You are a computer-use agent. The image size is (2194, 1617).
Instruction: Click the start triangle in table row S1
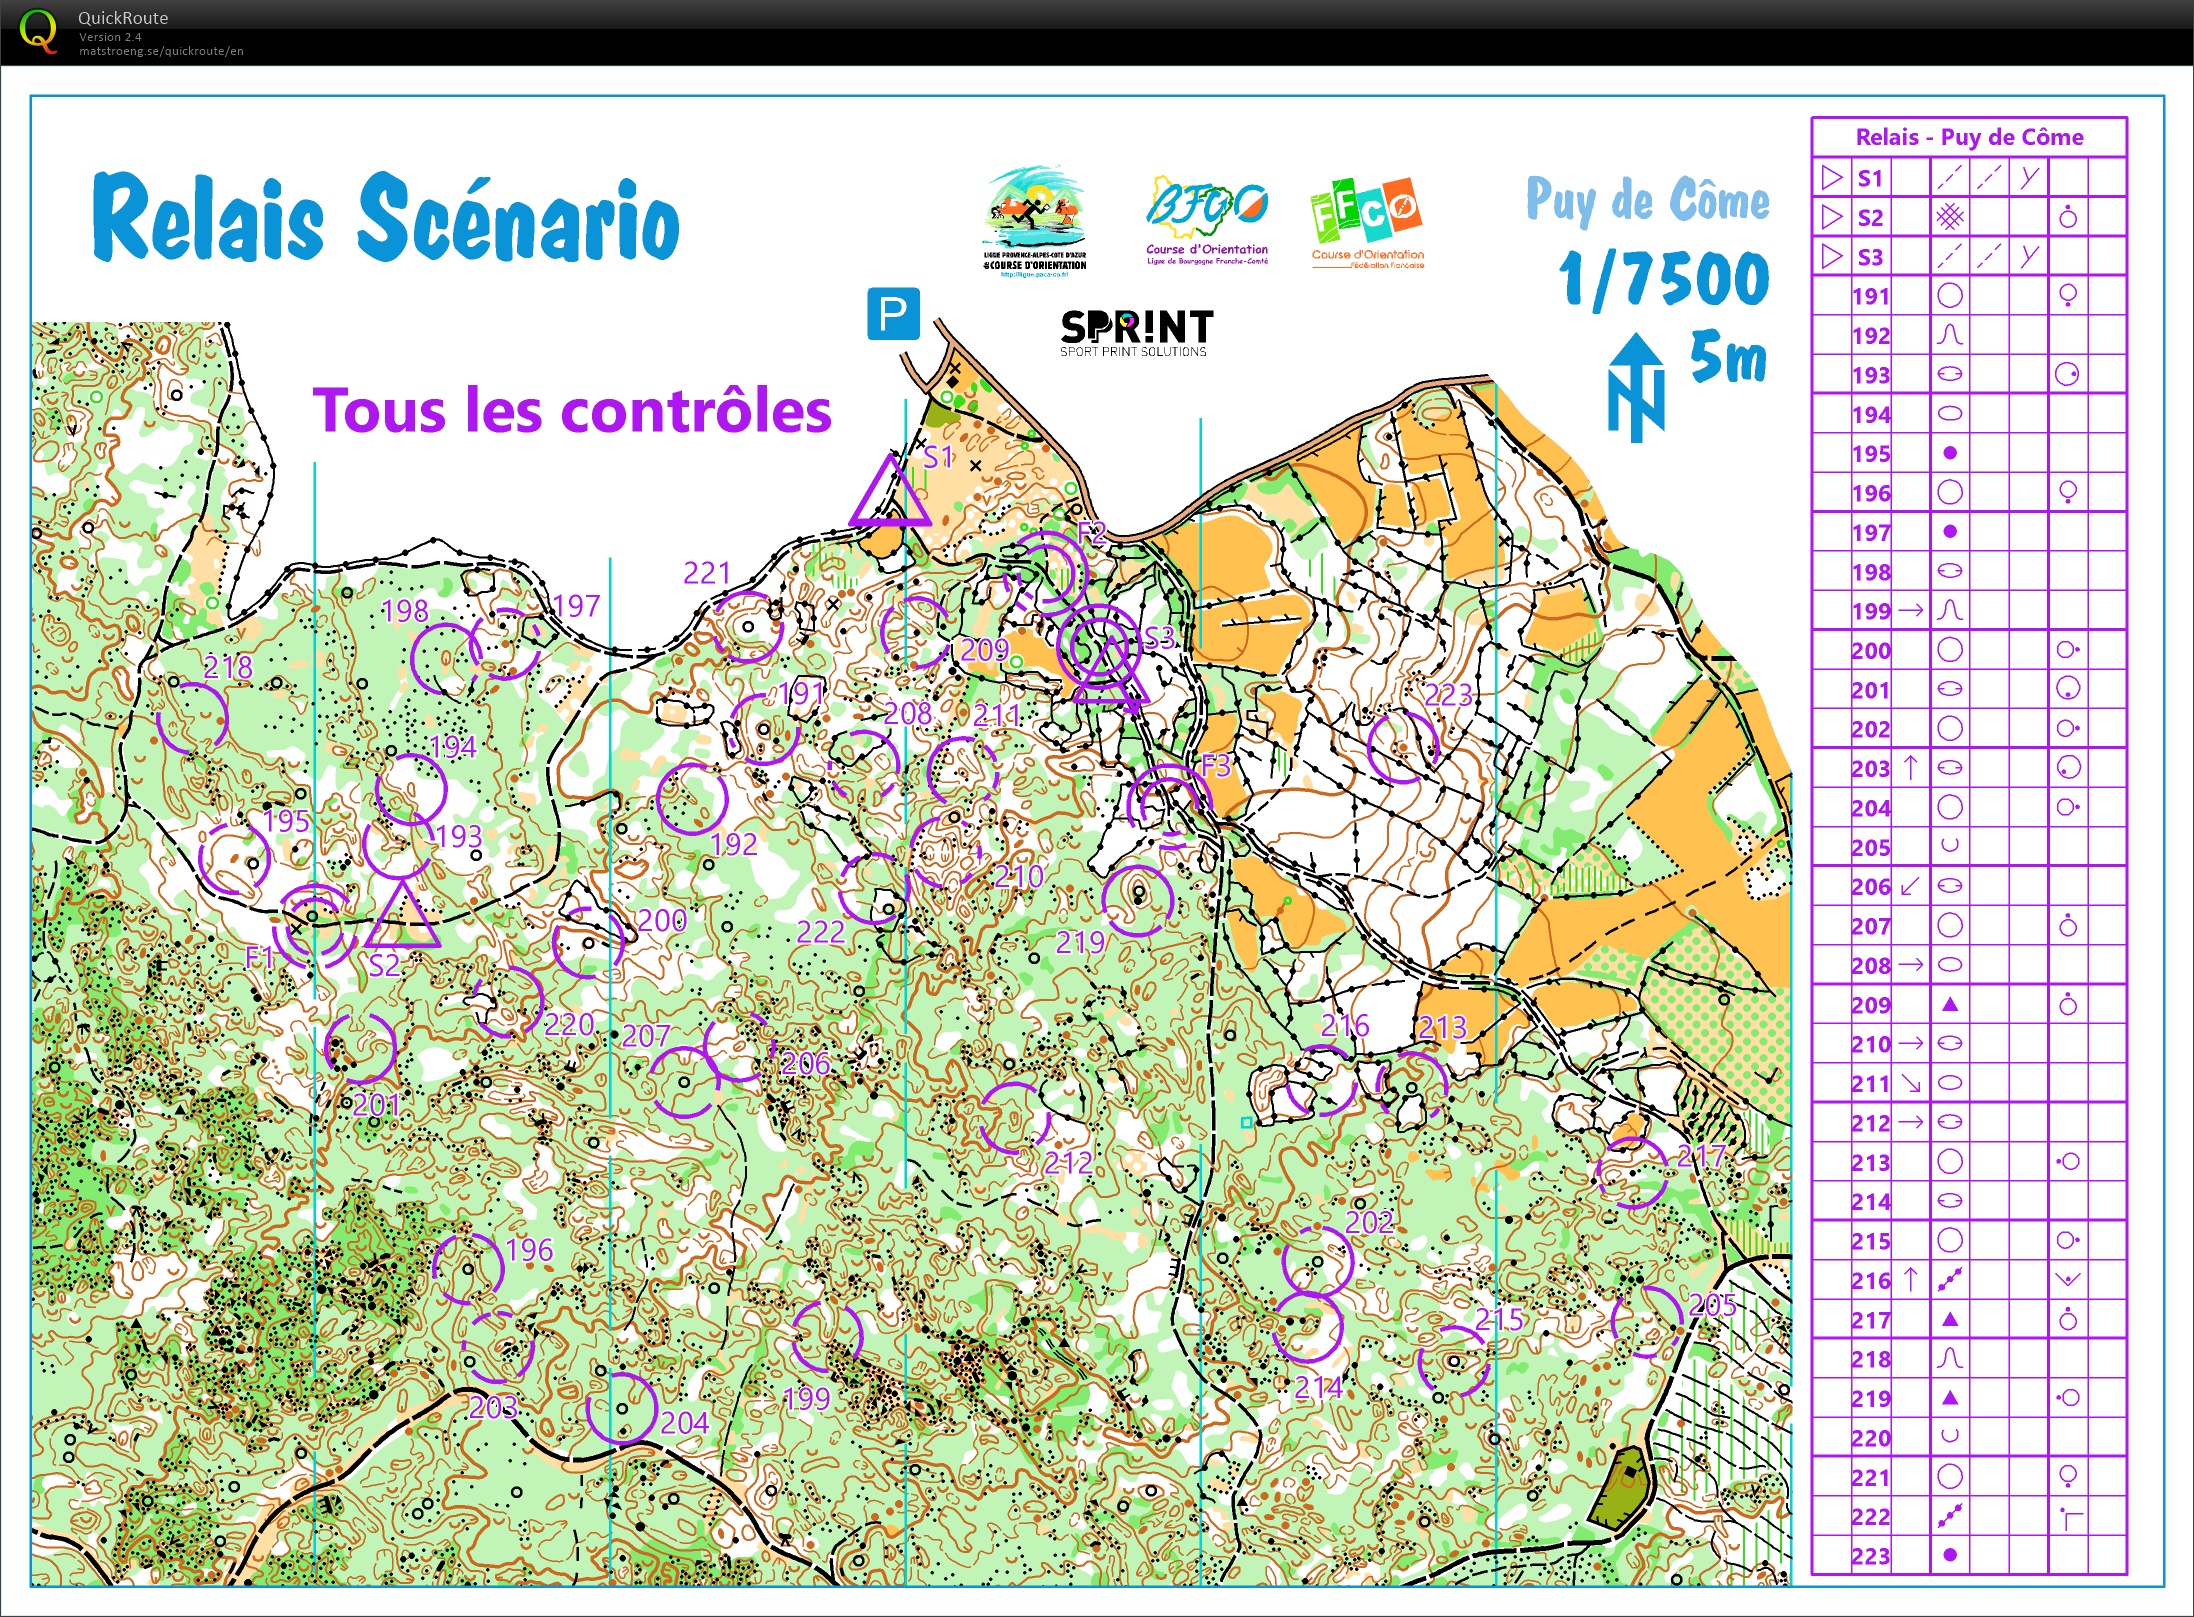pyautogui.click(x=1831, y=178)
